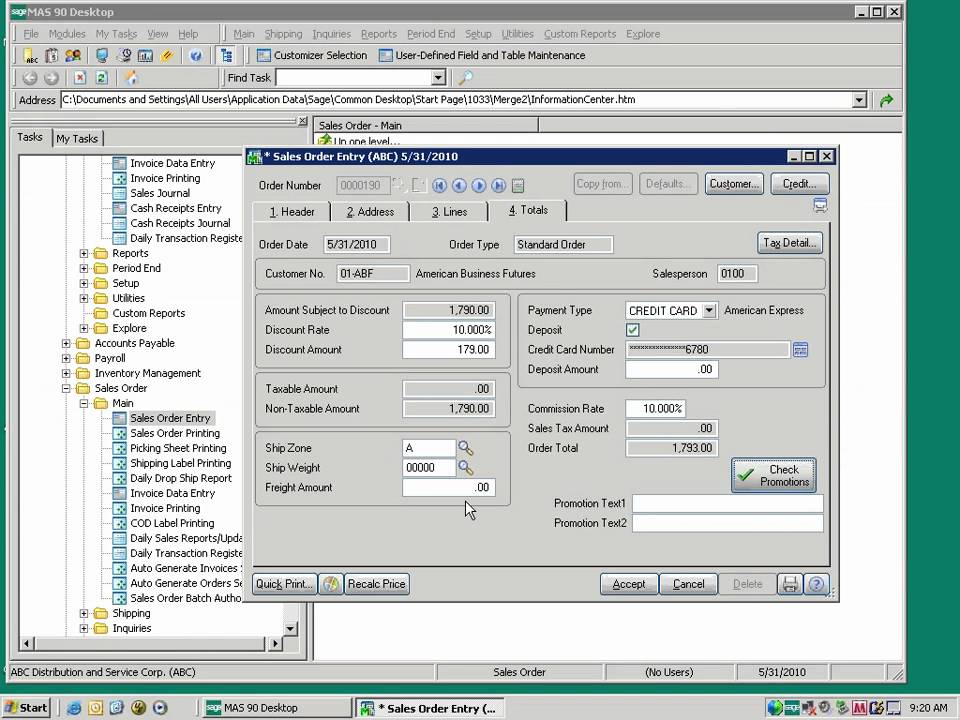Click the Change Date calendar icon

click(x=52, y=56)
